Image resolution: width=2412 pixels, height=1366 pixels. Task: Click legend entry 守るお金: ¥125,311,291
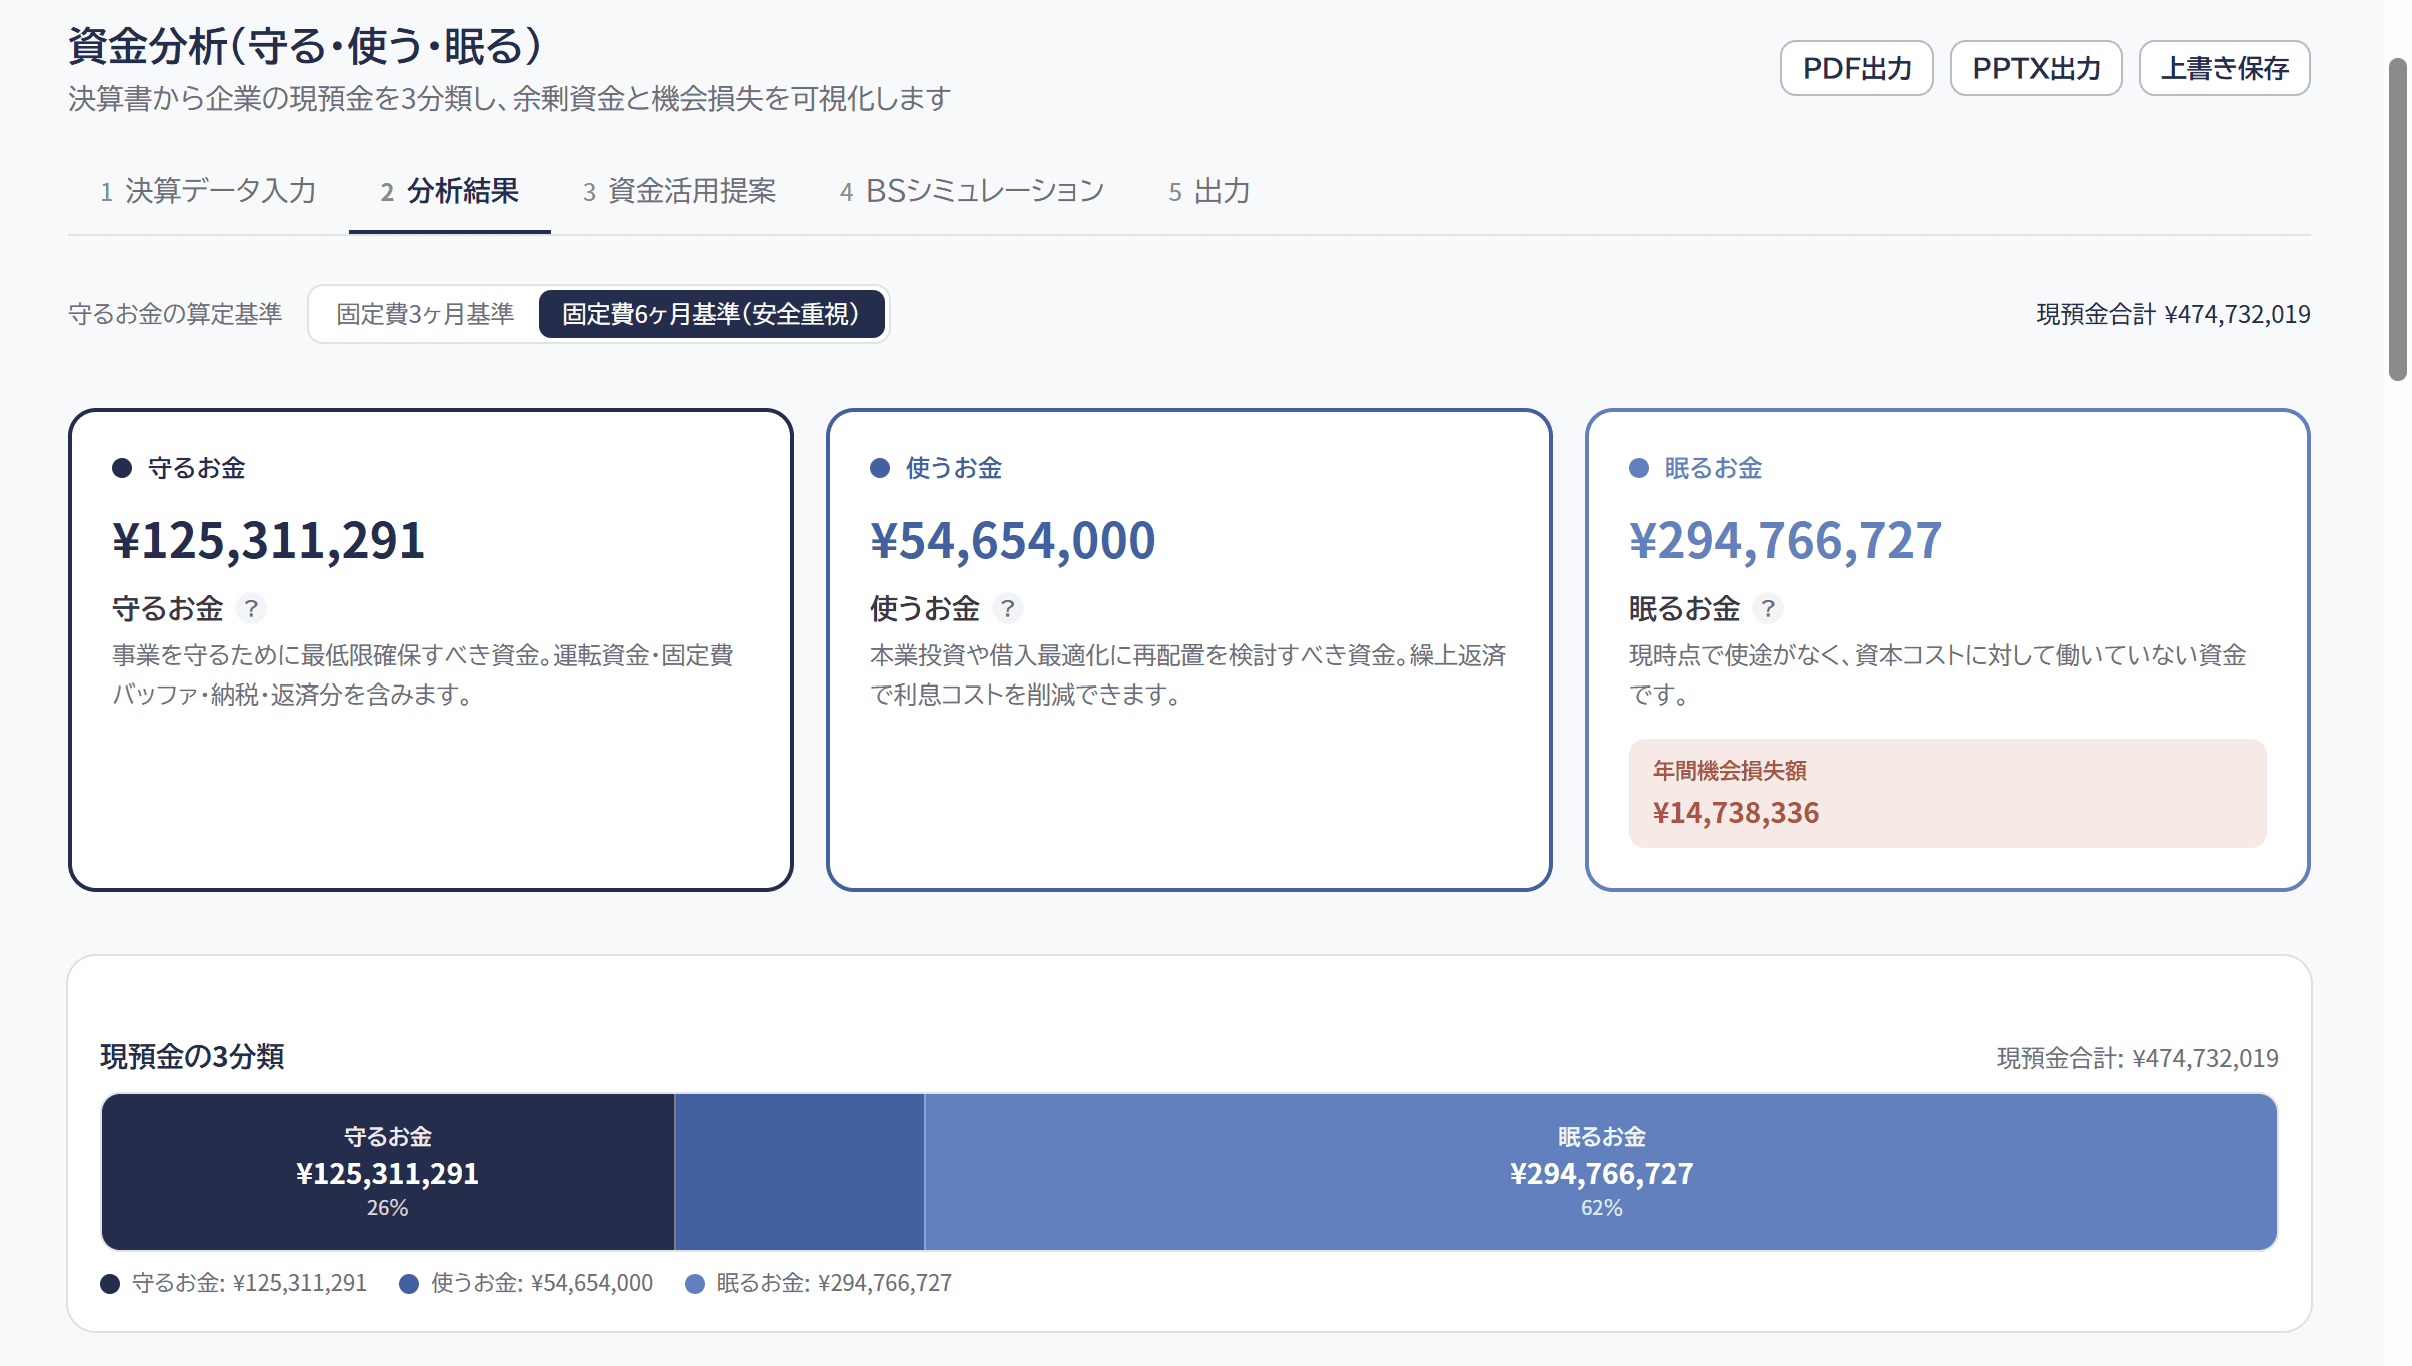pos(234,1283)
